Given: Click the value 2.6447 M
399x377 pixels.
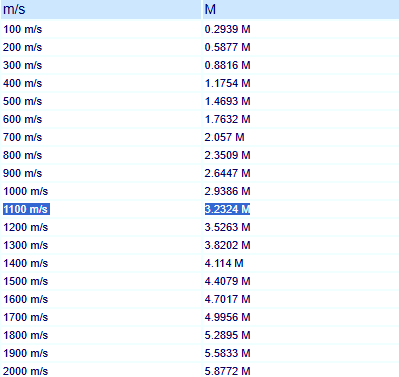Looking at the screenshot, I should coord(227,173).
